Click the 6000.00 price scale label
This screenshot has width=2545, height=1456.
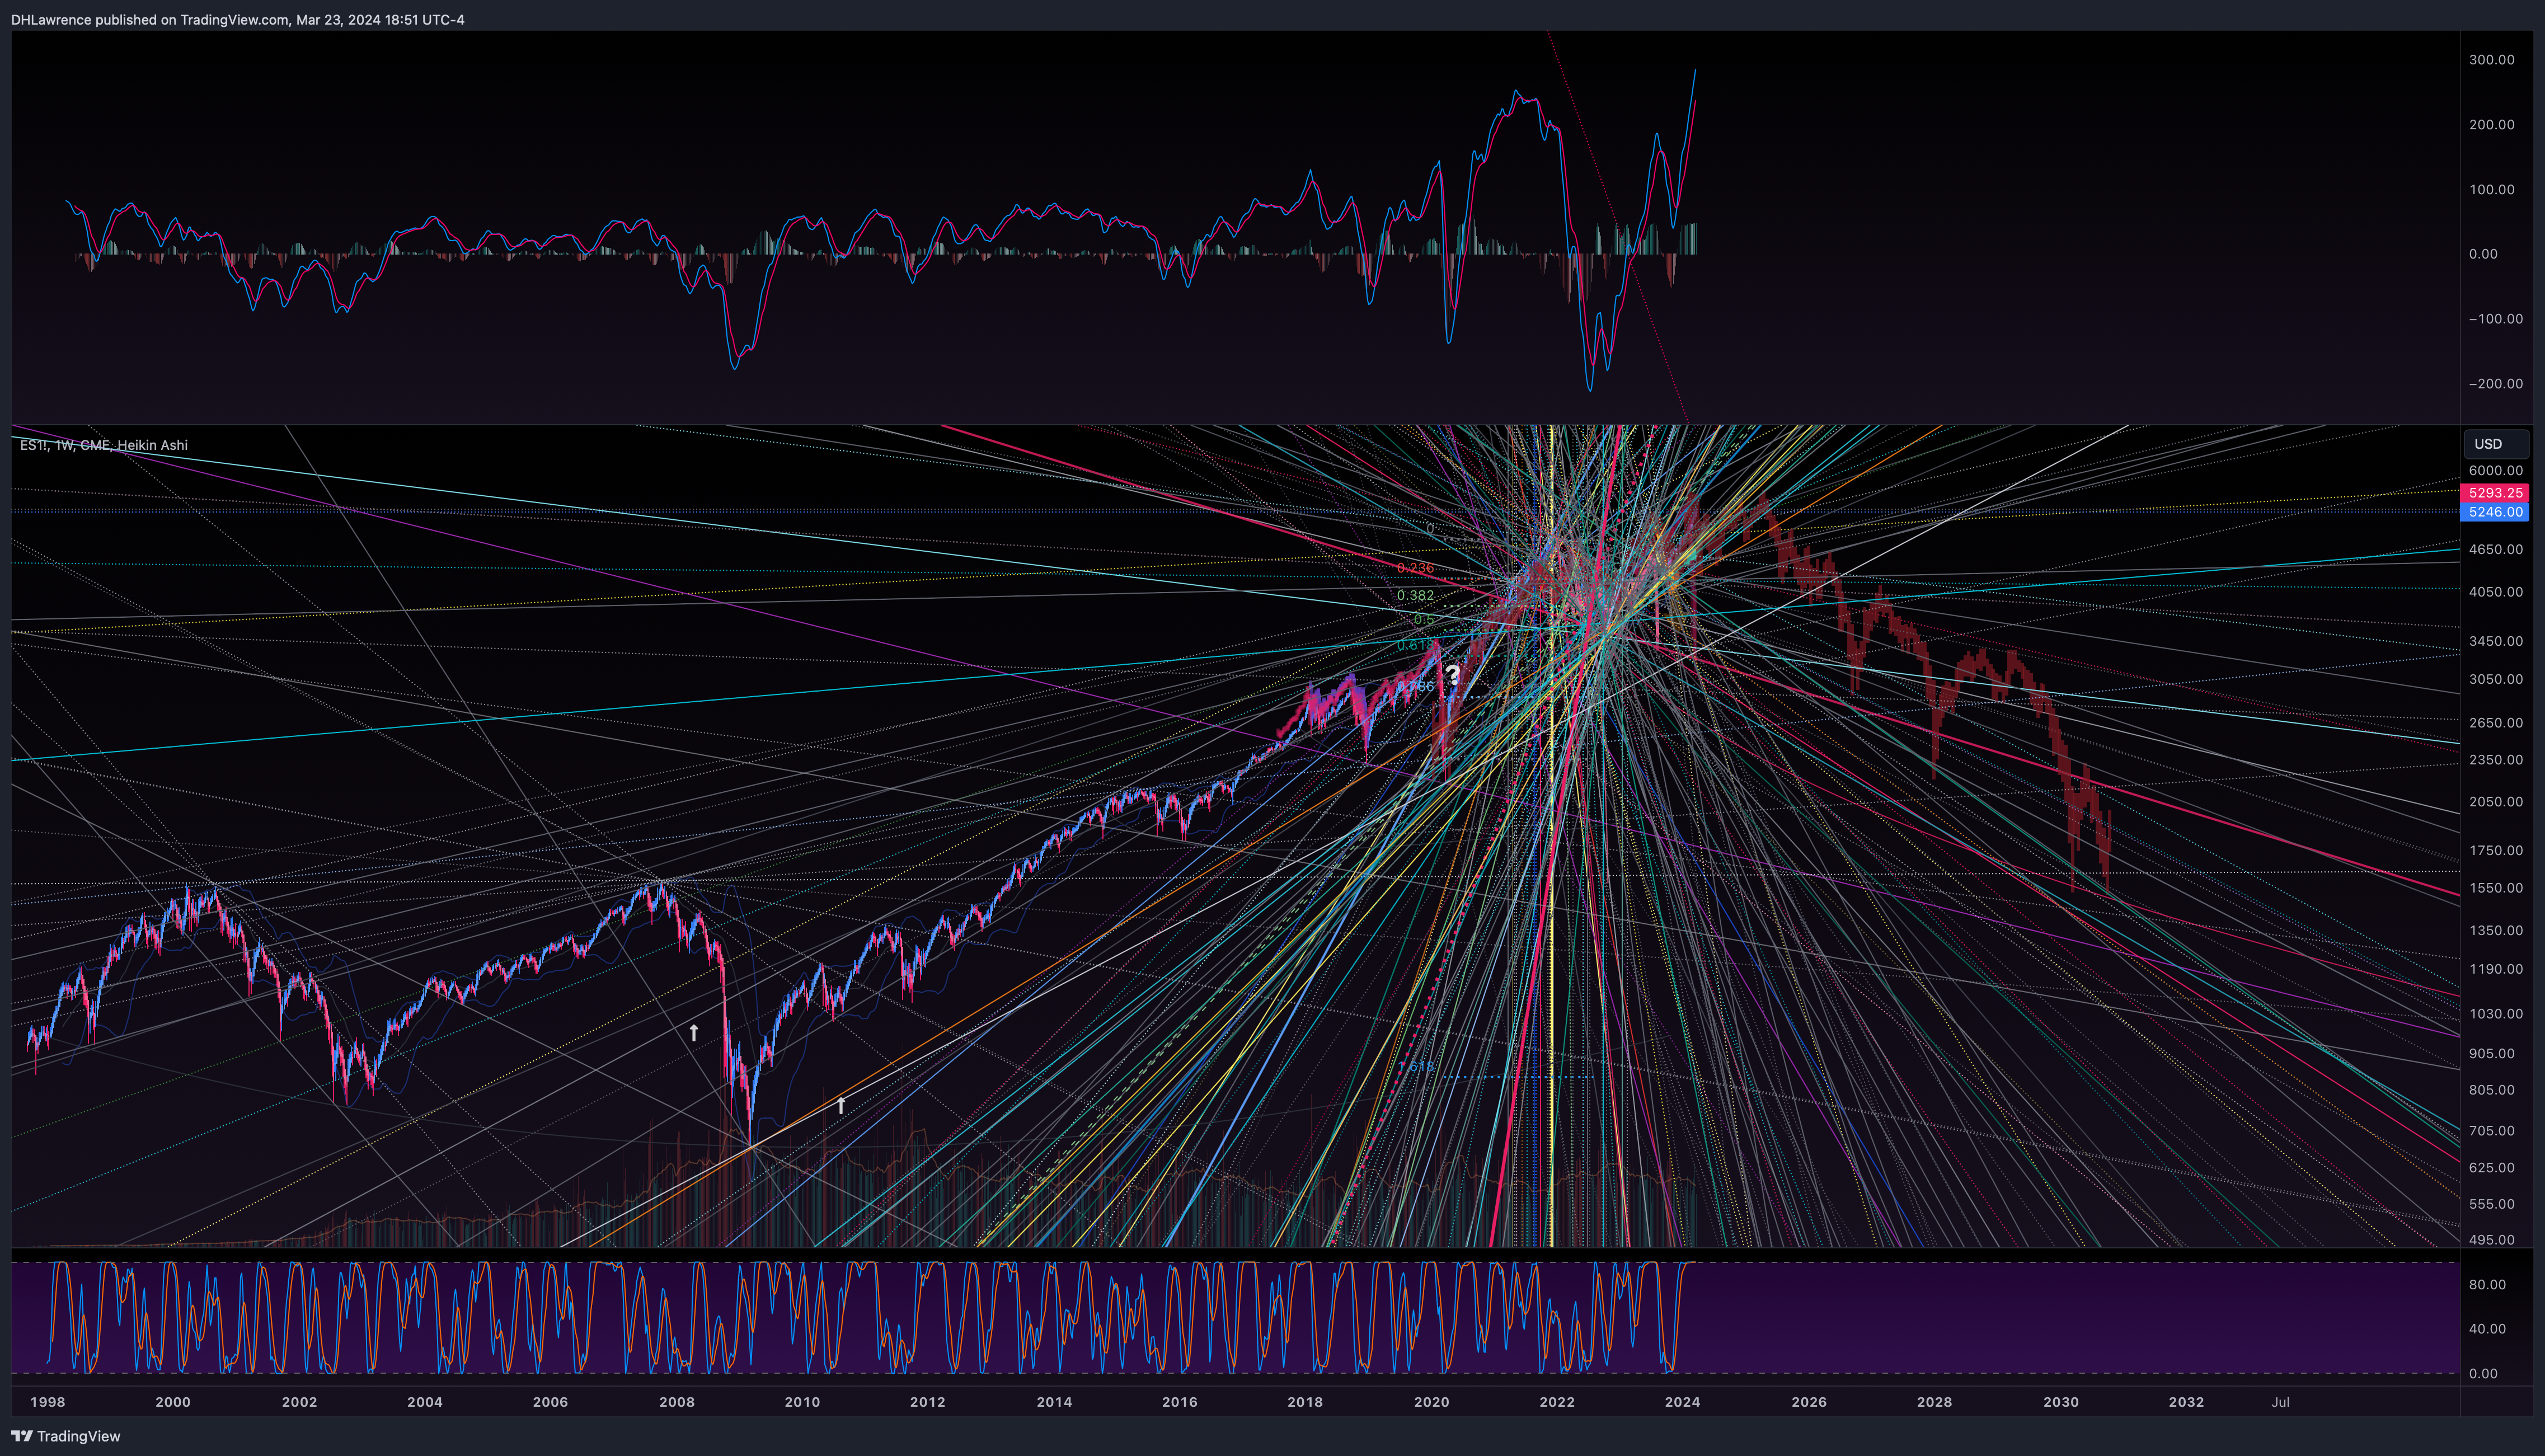click(x=2495, y=470)
